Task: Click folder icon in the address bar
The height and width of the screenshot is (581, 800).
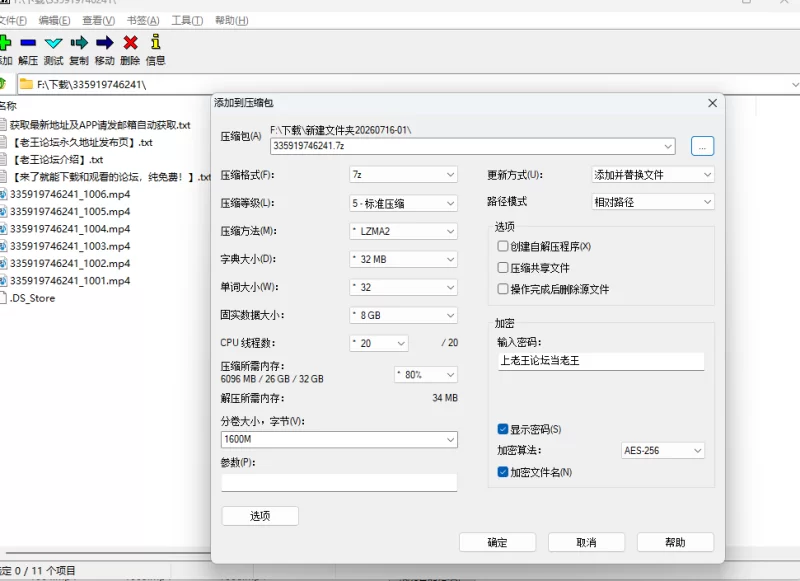Action: coord(26,84)
